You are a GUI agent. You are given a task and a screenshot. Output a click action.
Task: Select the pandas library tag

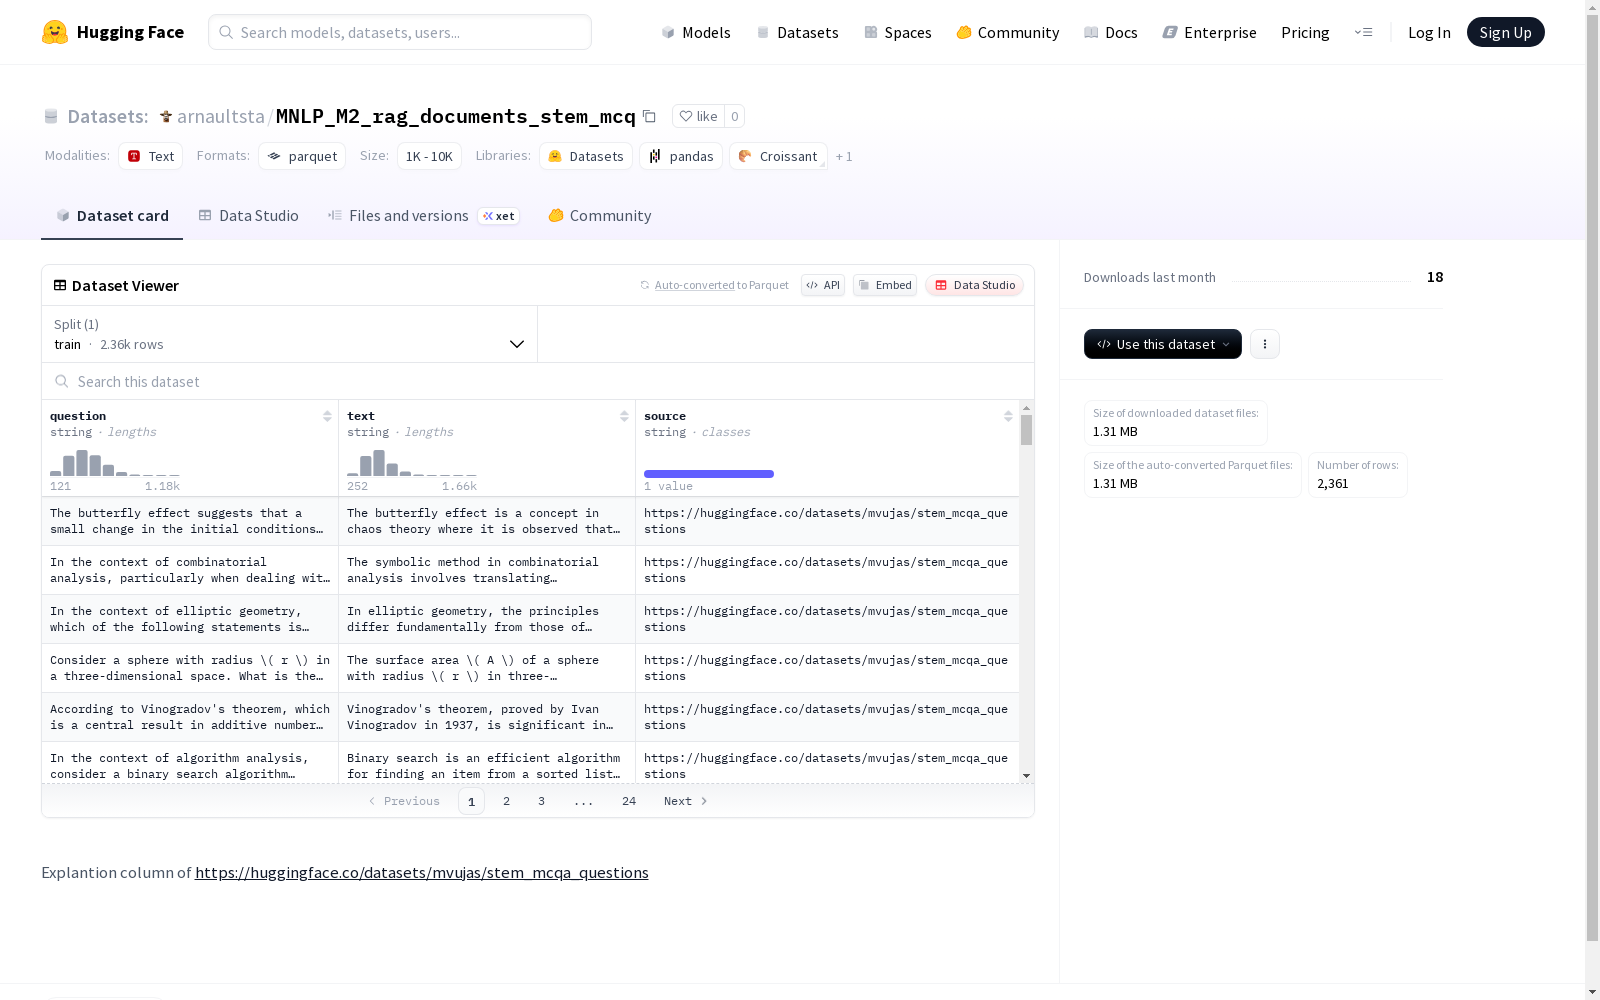(x=681, y=156)
